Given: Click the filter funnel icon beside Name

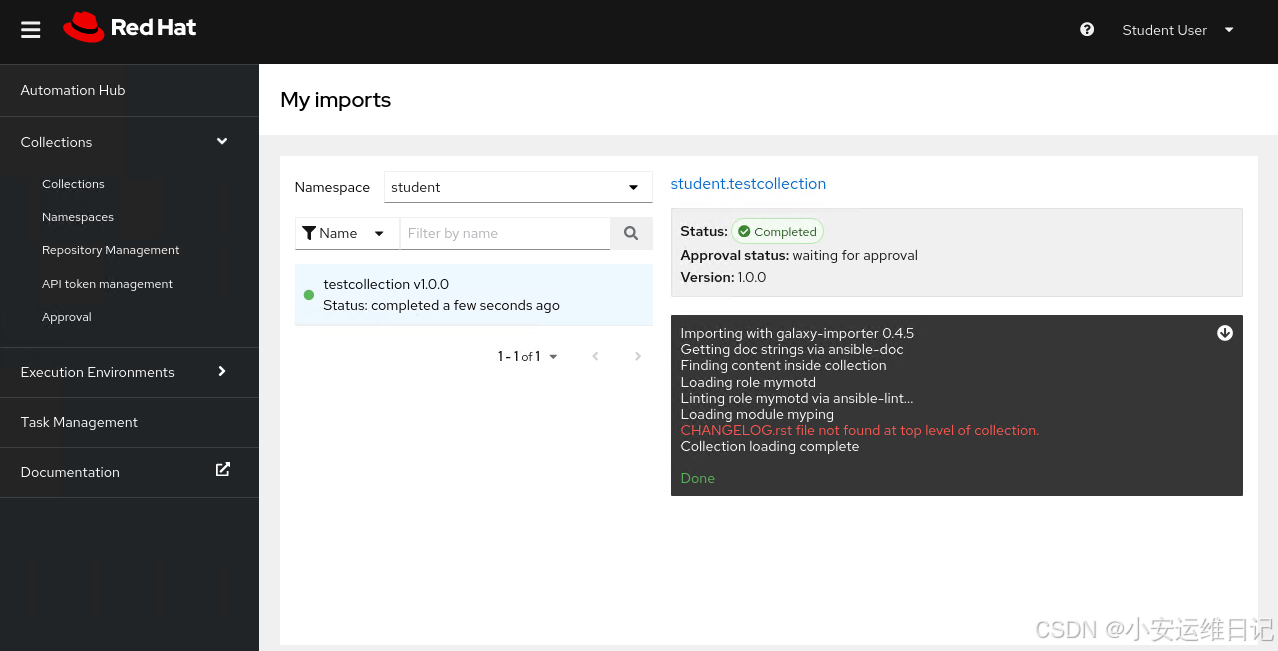Looking at the screenshot, I should coord(309,233).
